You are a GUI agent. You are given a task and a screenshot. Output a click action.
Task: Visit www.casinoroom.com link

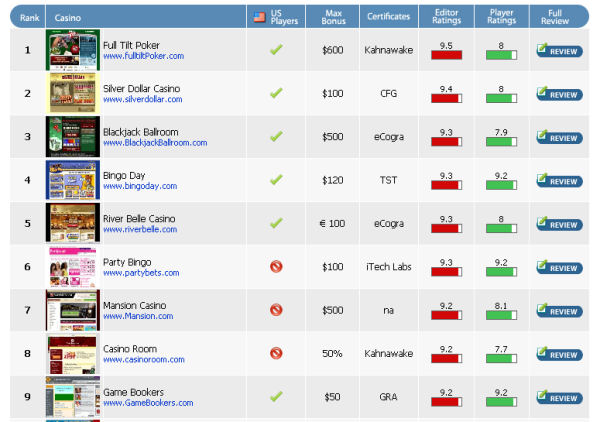(144, 360)
